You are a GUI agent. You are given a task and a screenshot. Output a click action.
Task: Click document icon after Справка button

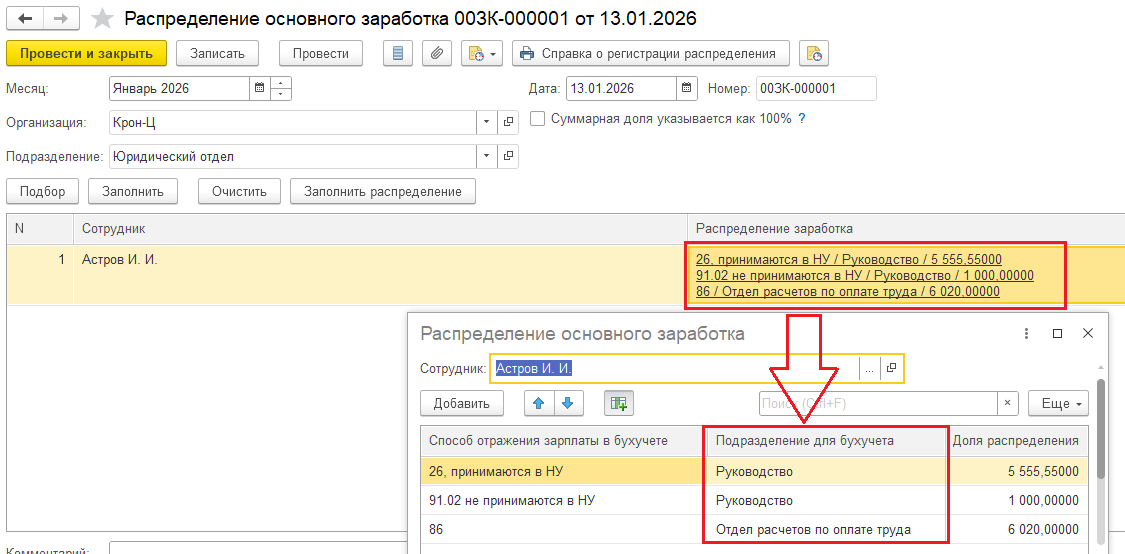pyautogui.click(x=814, y=53)
